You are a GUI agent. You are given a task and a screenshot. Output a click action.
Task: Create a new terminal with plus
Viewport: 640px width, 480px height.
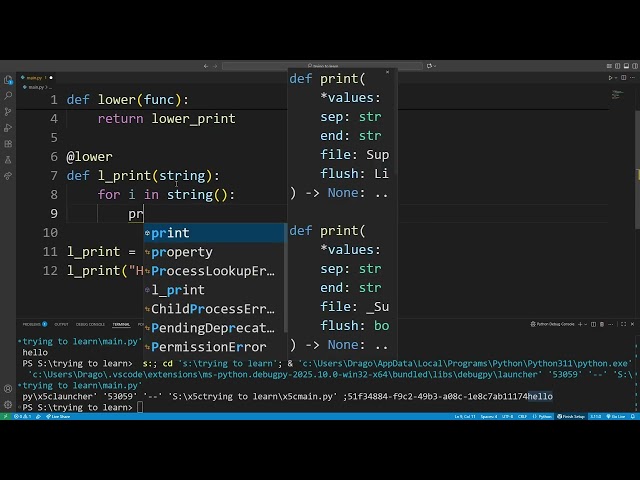[580, 324]
